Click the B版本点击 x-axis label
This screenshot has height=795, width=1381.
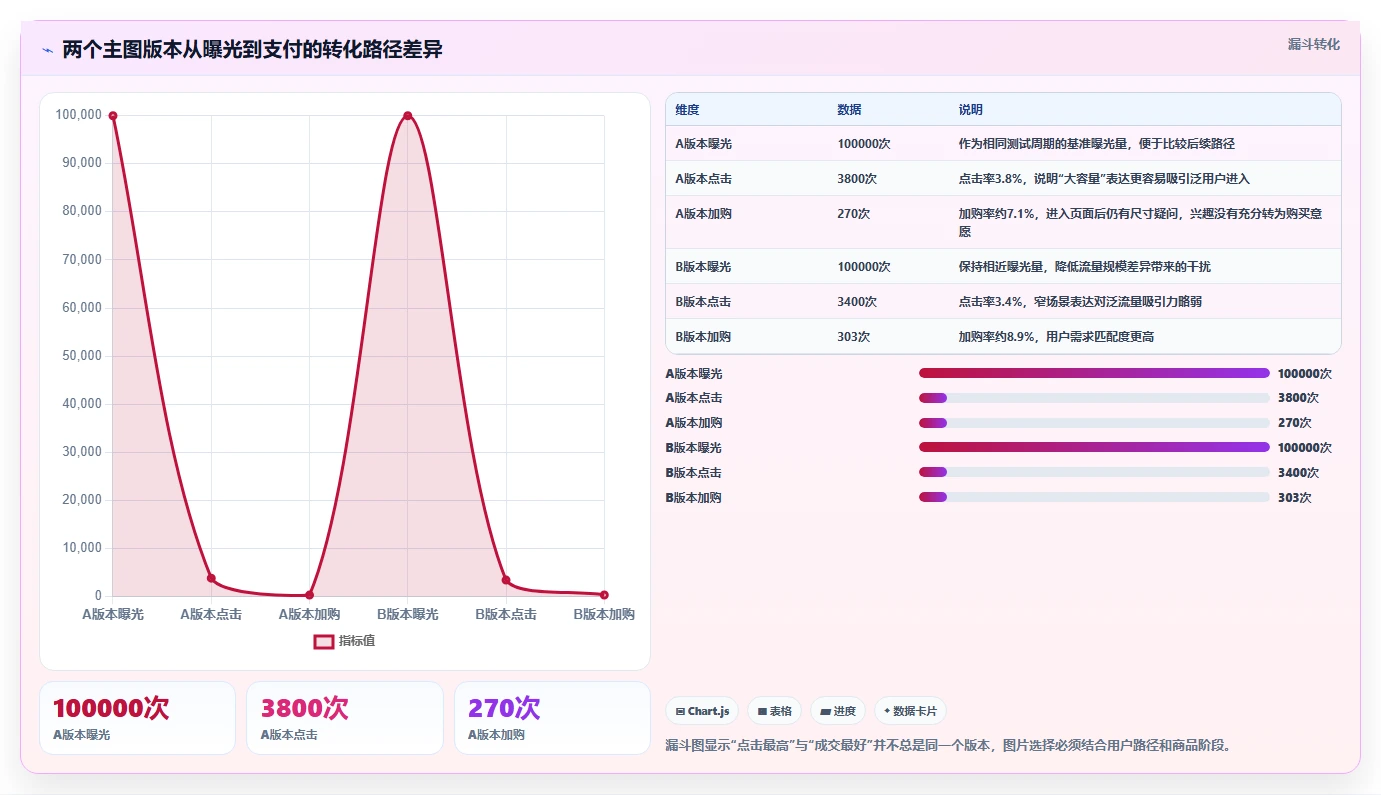(x=506, y=614)
